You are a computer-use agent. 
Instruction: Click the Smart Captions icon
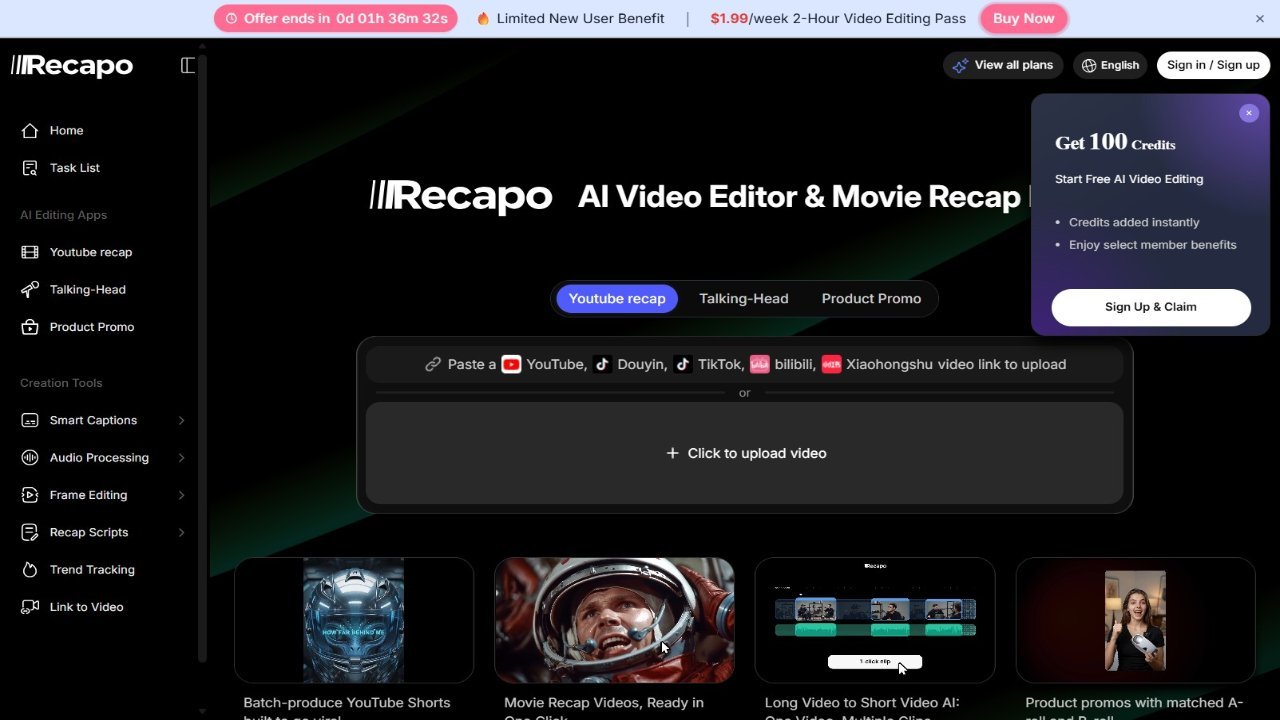pos(30,420)
